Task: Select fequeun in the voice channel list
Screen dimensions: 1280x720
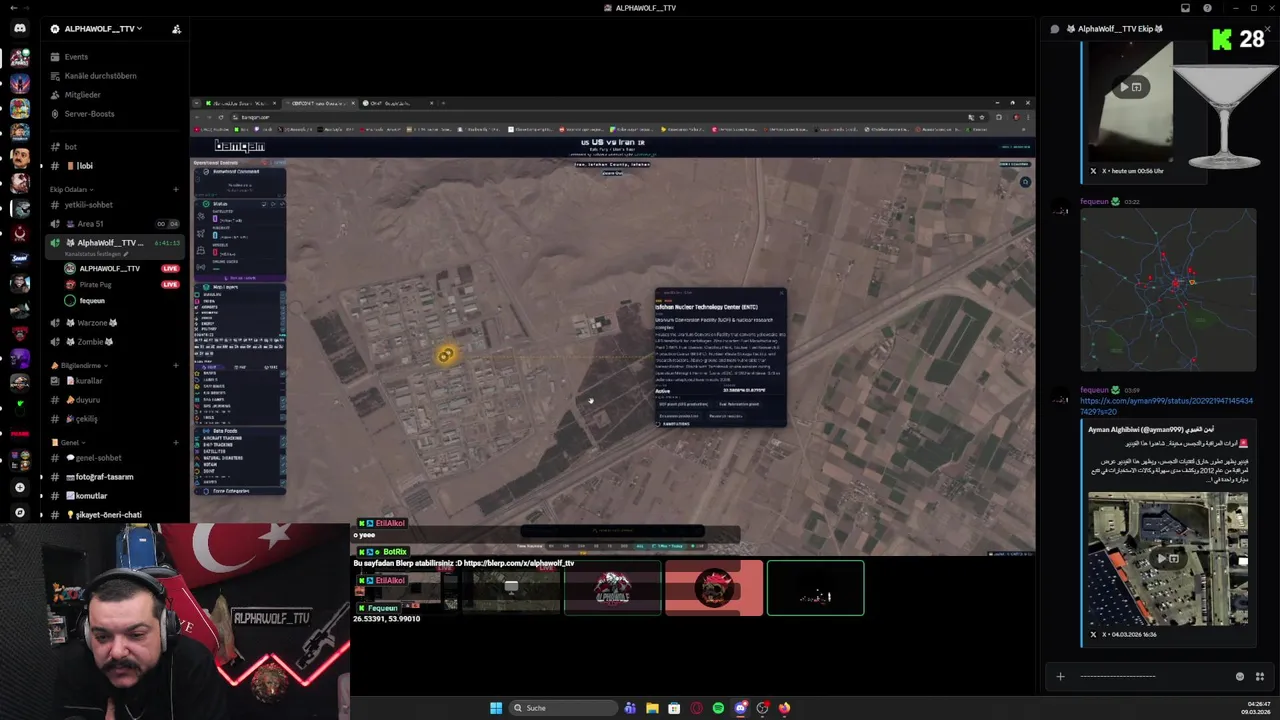Action: pos(91,301)
